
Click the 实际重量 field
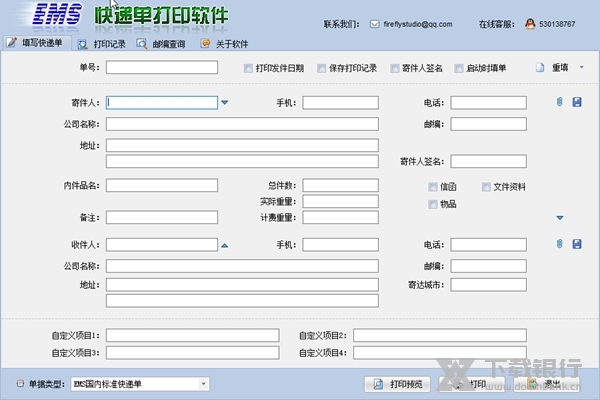pyautogui.click(x=341, y=201)
